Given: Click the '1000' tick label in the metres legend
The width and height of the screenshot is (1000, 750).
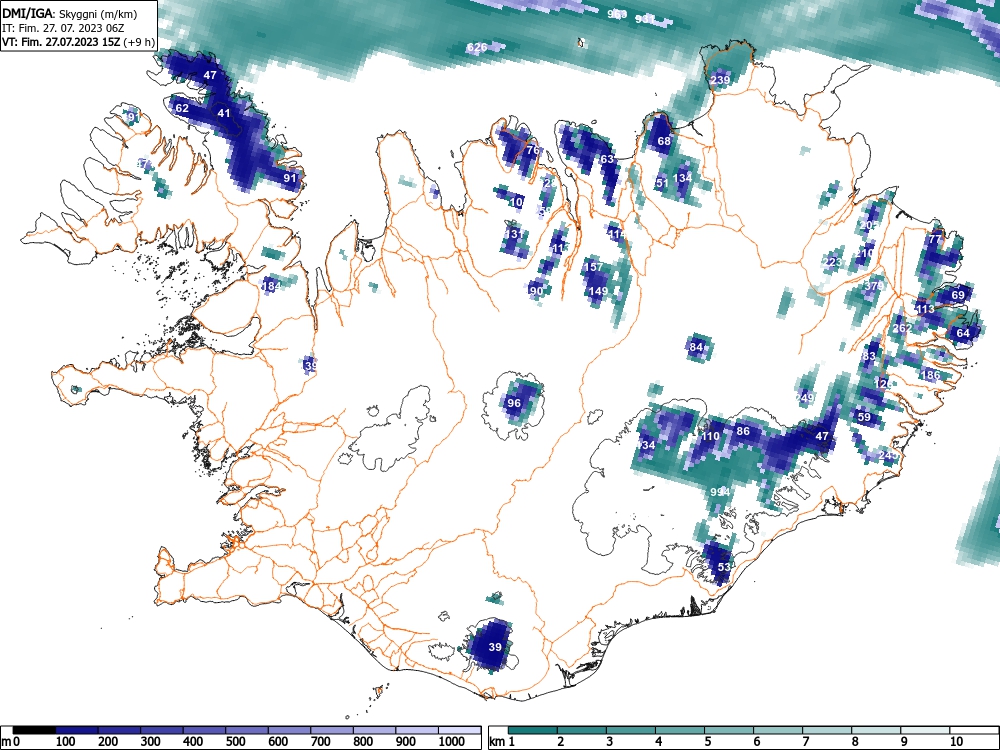Looking at the screenshot, I should [452, 742].
